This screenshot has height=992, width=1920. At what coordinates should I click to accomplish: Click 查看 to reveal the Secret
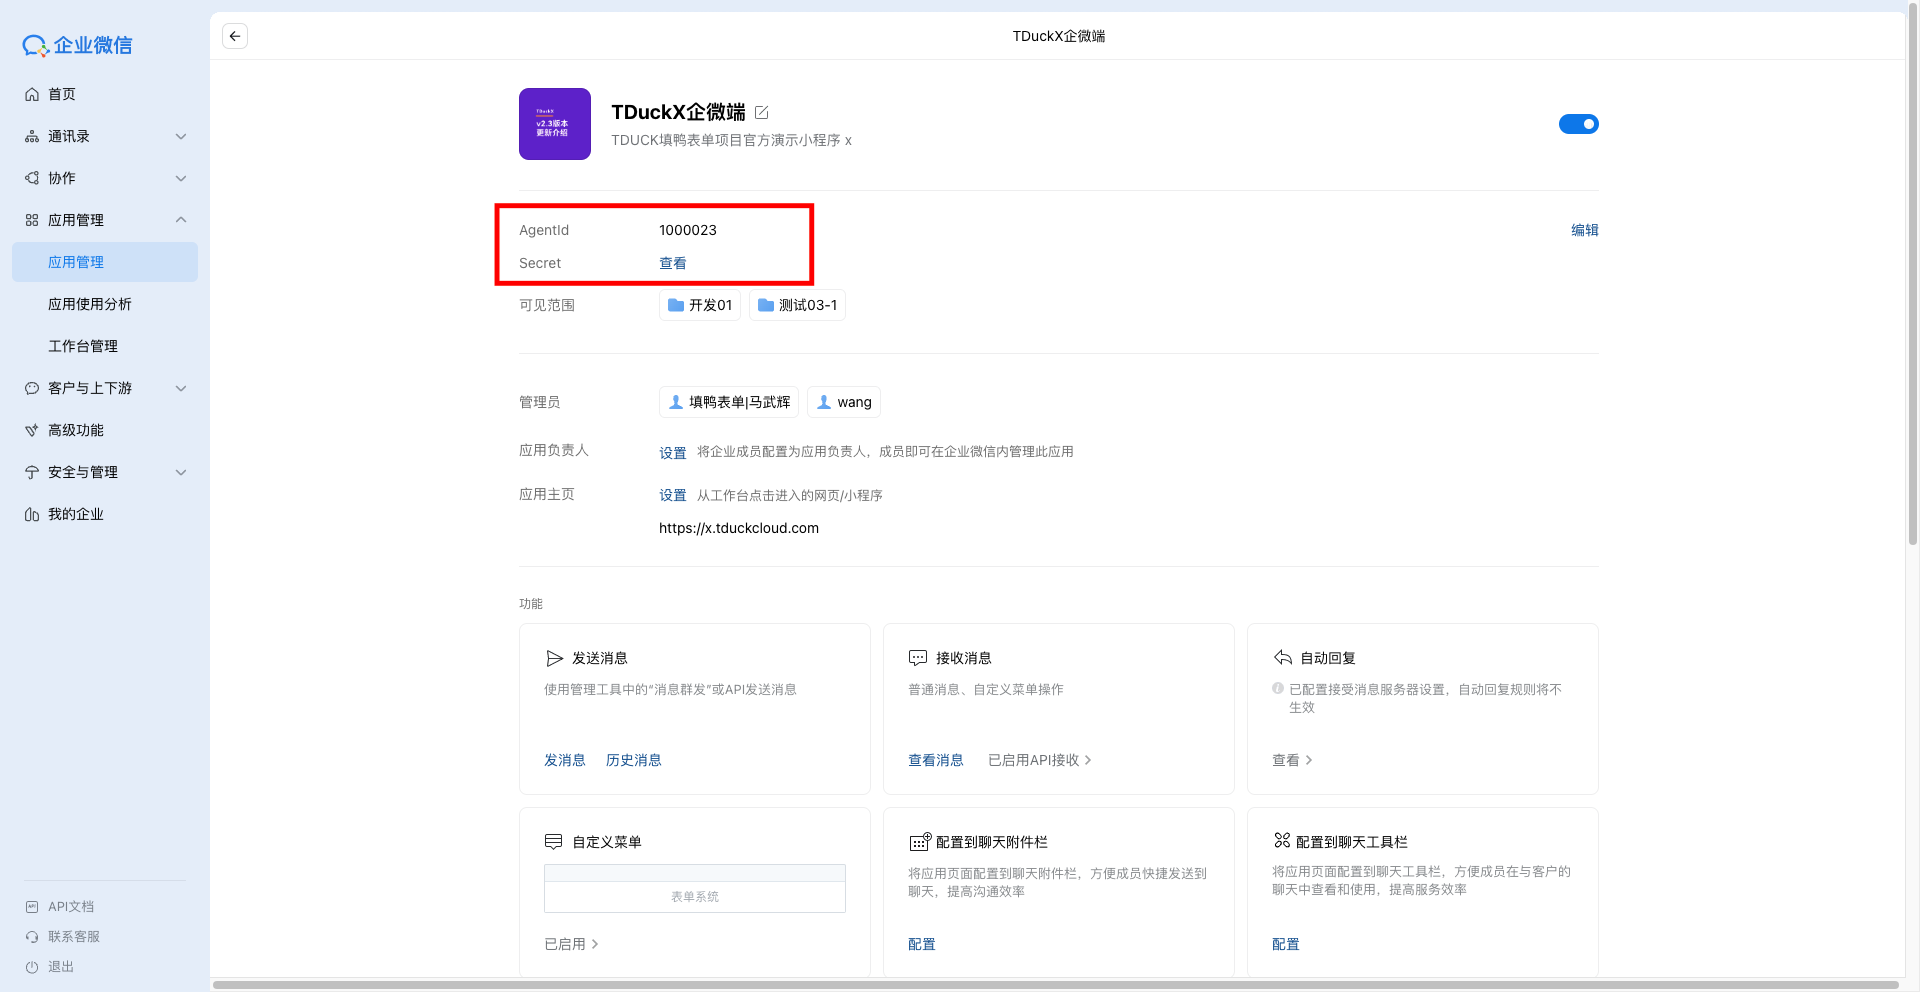click(673, 263)
